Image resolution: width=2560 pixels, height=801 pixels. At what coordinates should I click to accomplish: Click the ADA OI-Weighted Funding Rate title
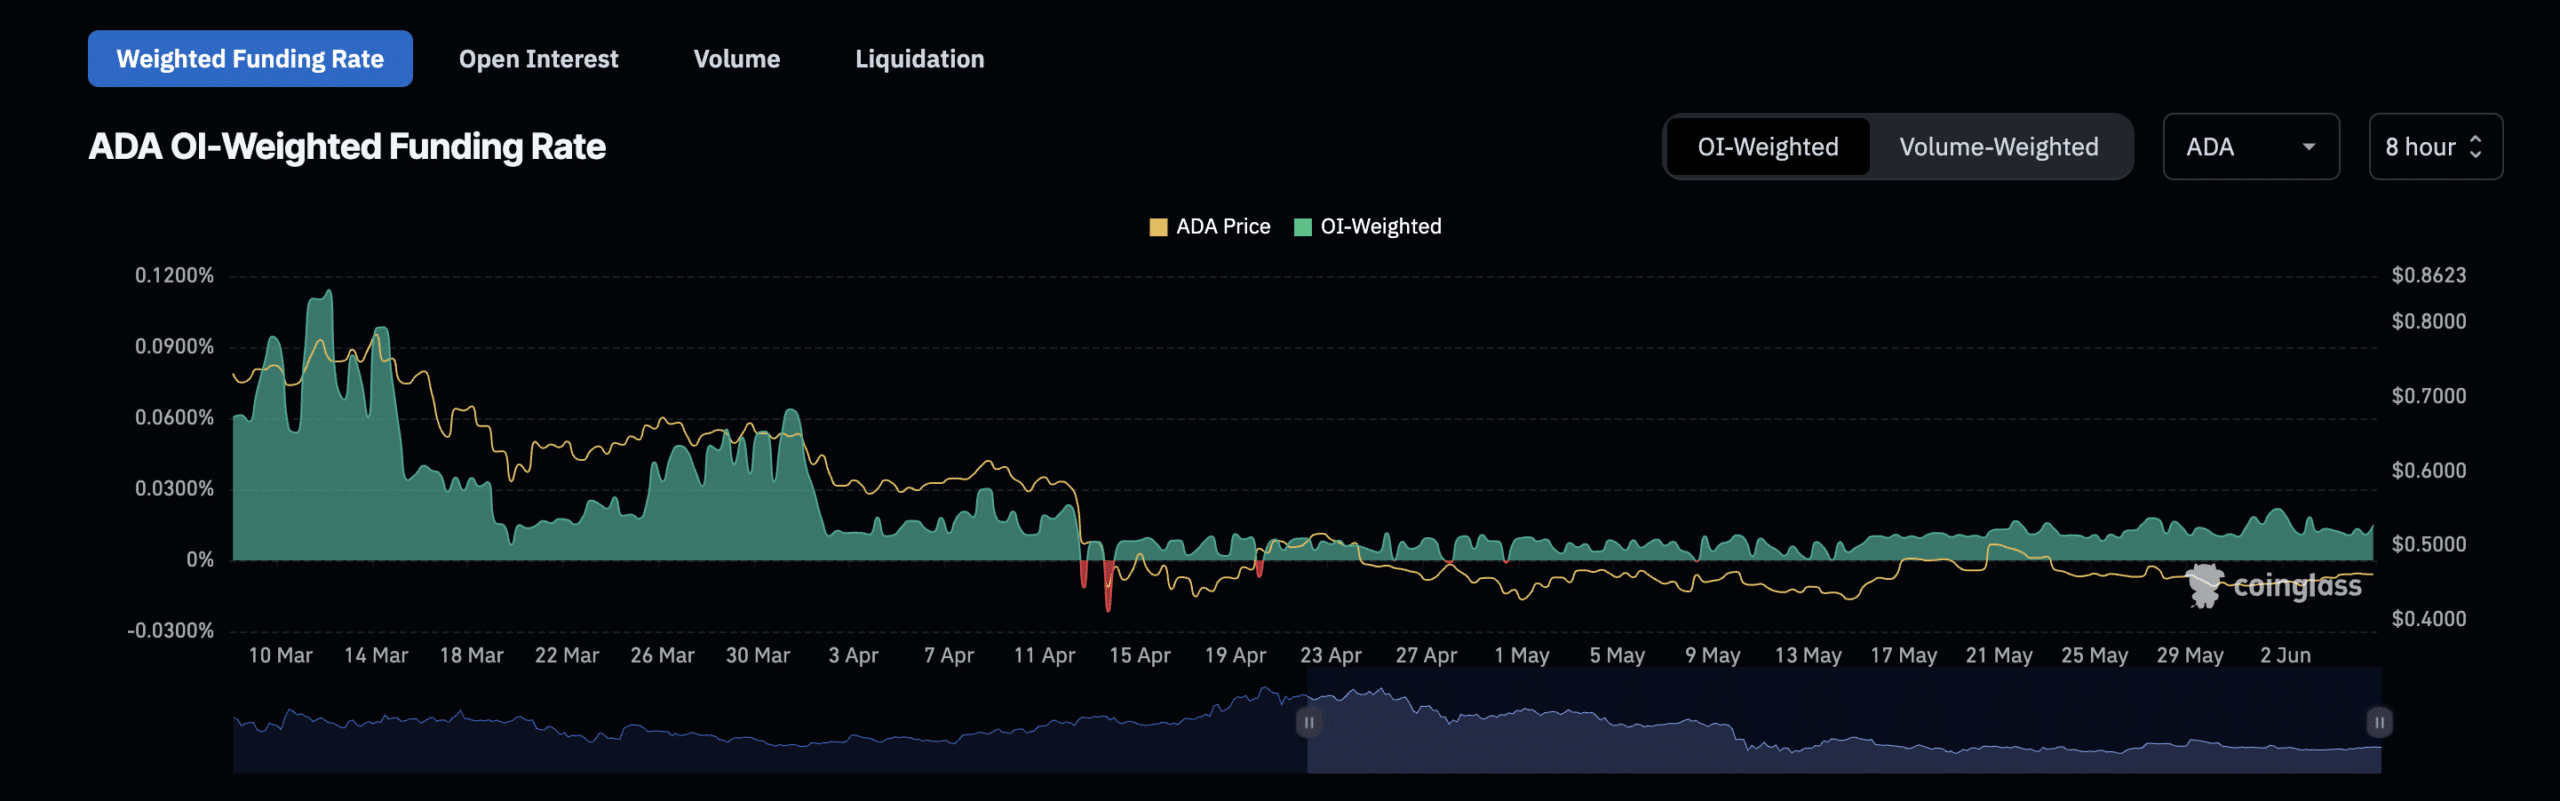tap(347, 147)
